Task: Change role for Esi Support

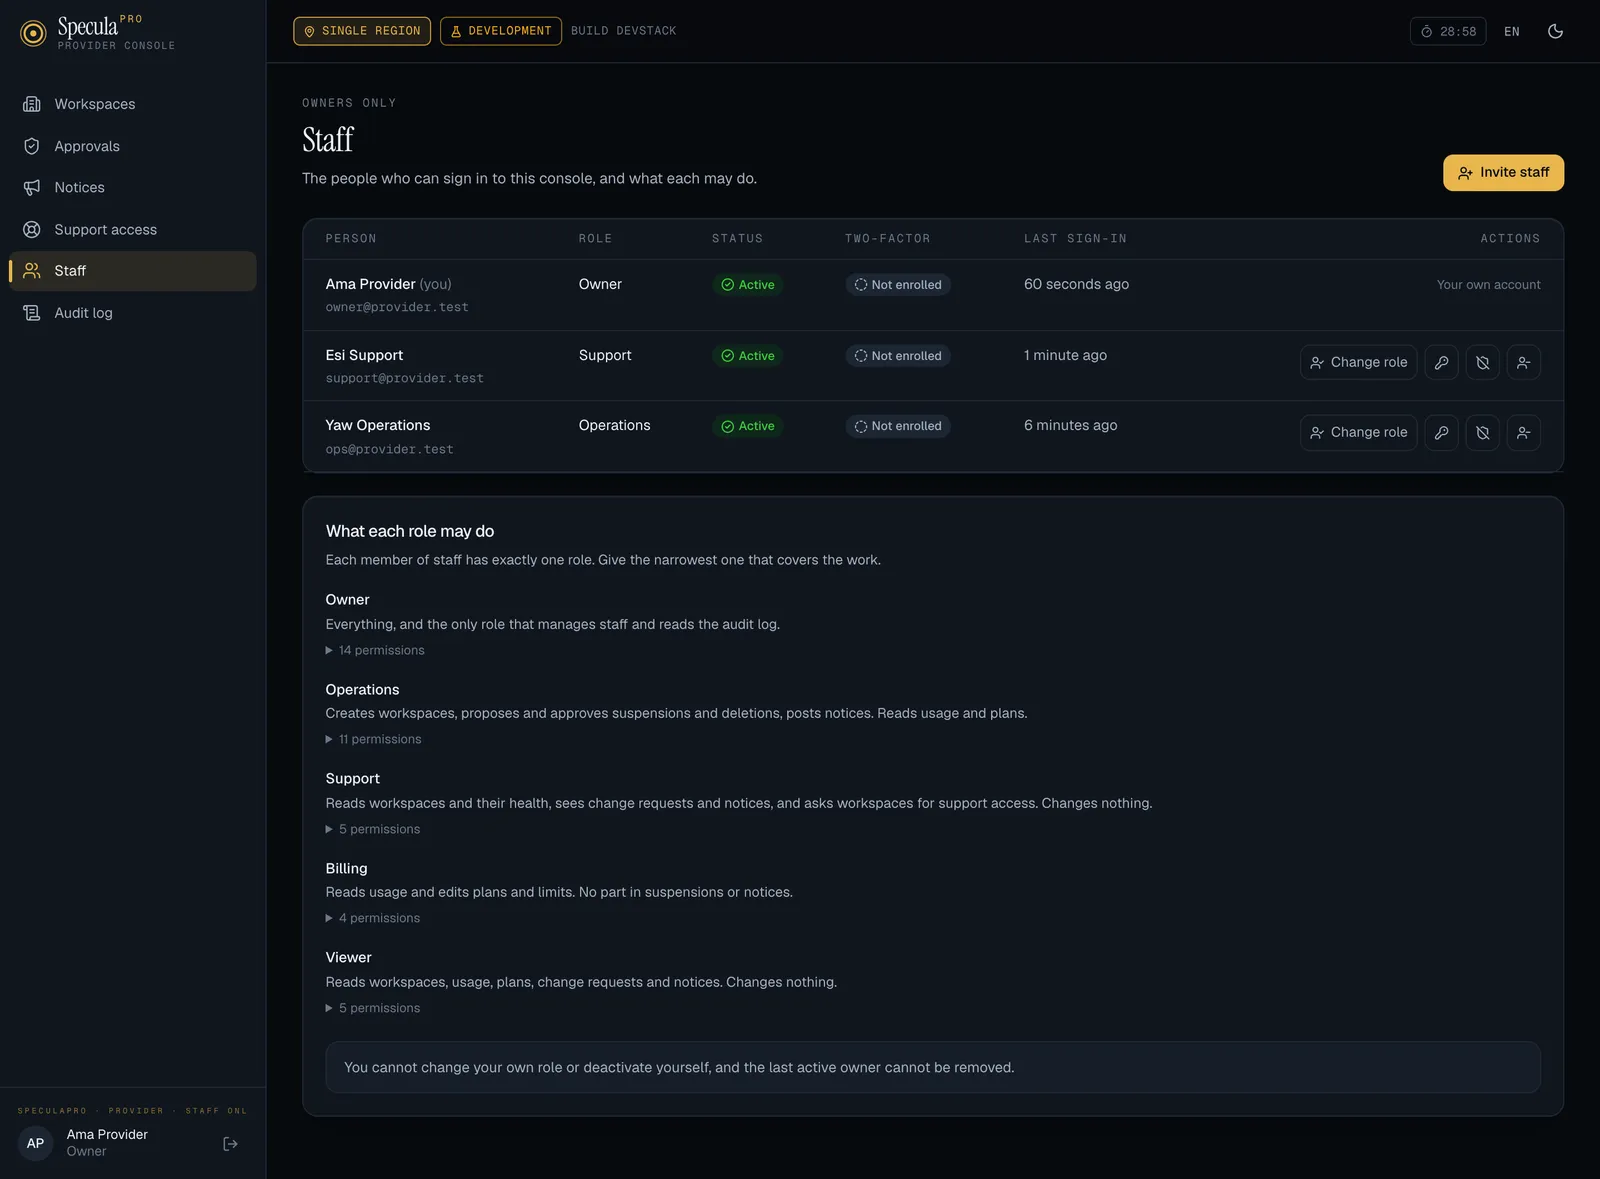Action: coord(1358,362)
